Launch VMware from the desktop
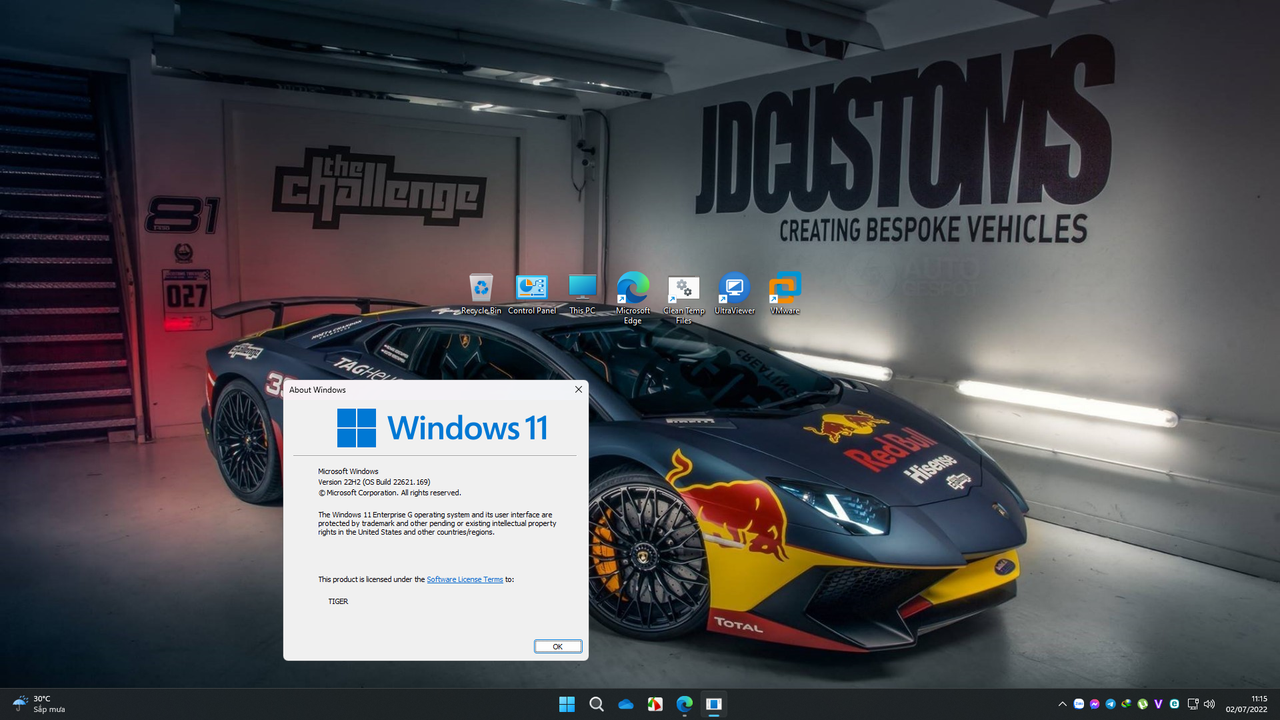This screenshot has width=1280, height=720. [784, 290]
